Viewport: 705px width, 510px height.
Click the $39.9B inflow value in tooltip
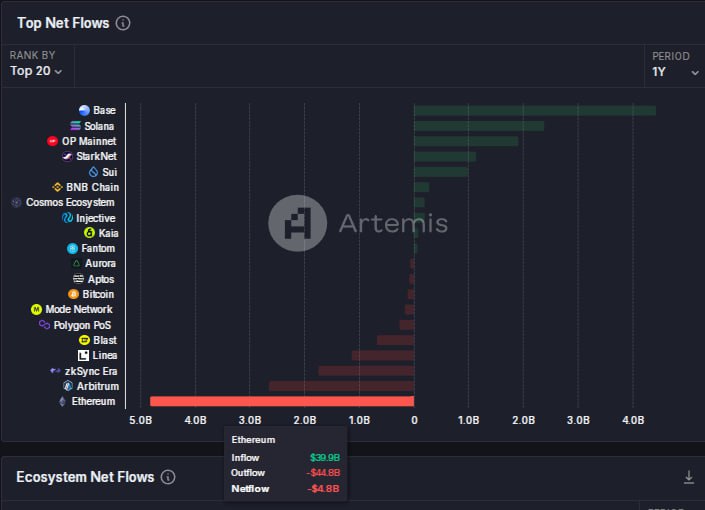[325, 457]
